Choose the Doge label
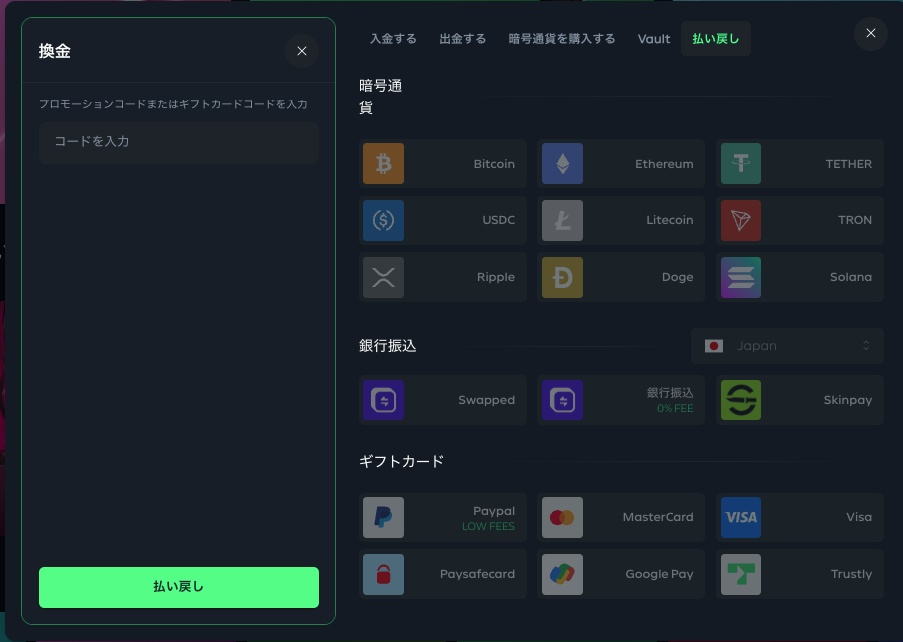 [677, 278]
